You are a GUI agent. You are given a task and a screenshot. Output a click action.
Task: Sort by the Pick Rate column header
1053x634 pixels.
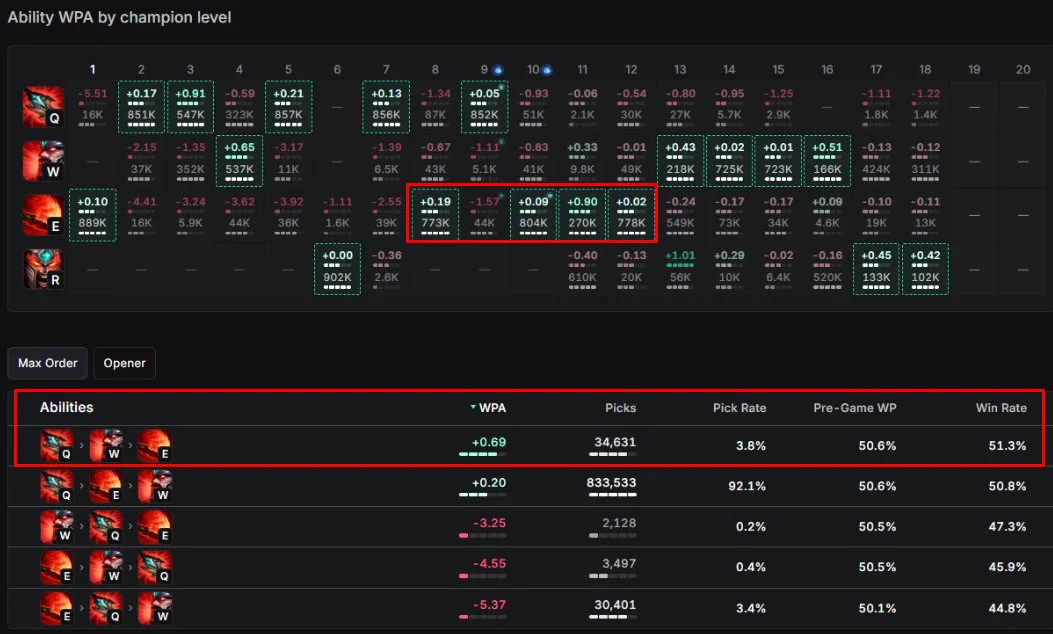tap(739, 408)
